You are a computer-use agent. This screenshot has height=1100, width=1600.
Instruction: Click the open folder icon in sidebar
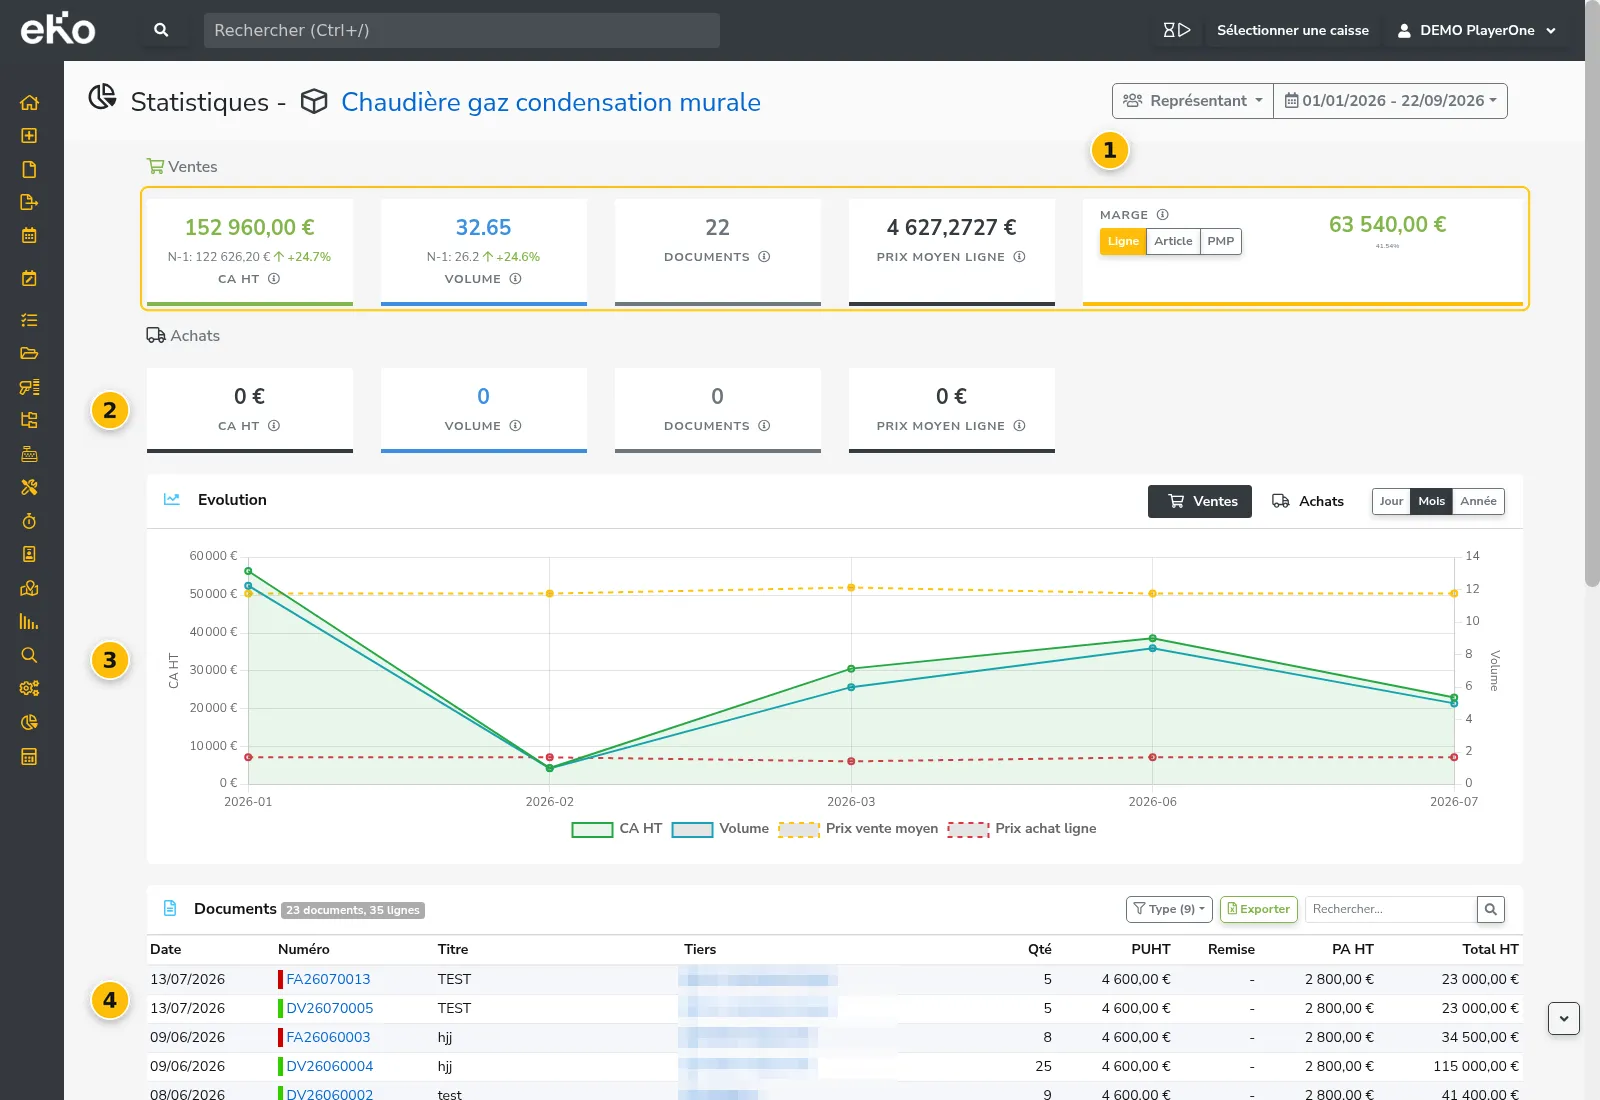coord(29,353)
